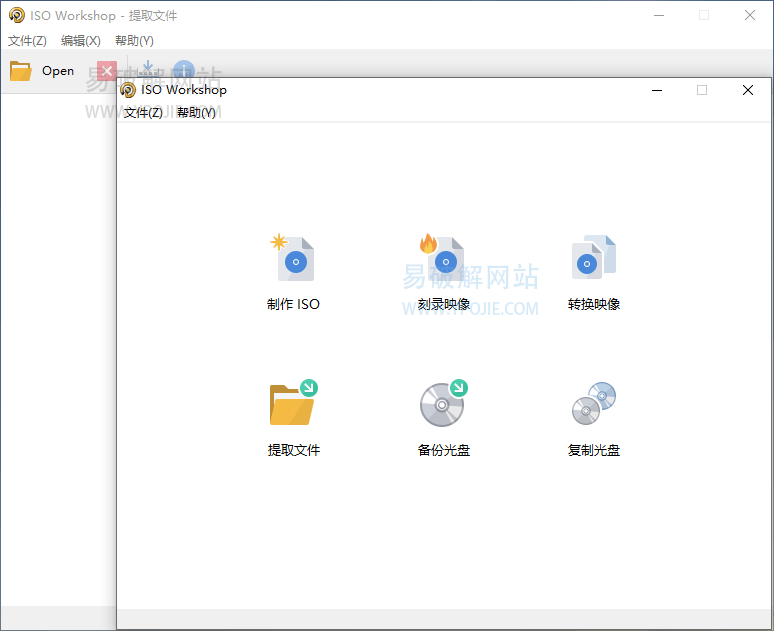Open the 制作 ISO (Make ISO) tool

click(293, 272)
